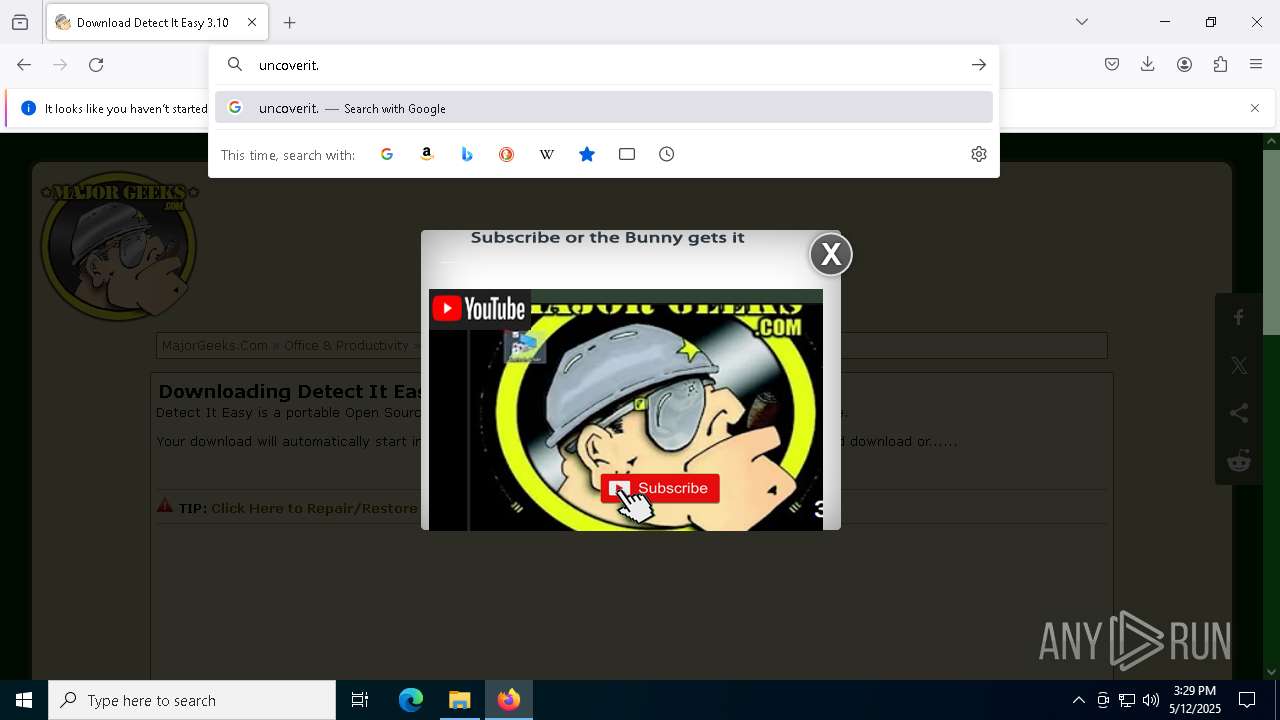Expand the list all tabs dropdown

pyautogui.click(x=1082, y=22)
